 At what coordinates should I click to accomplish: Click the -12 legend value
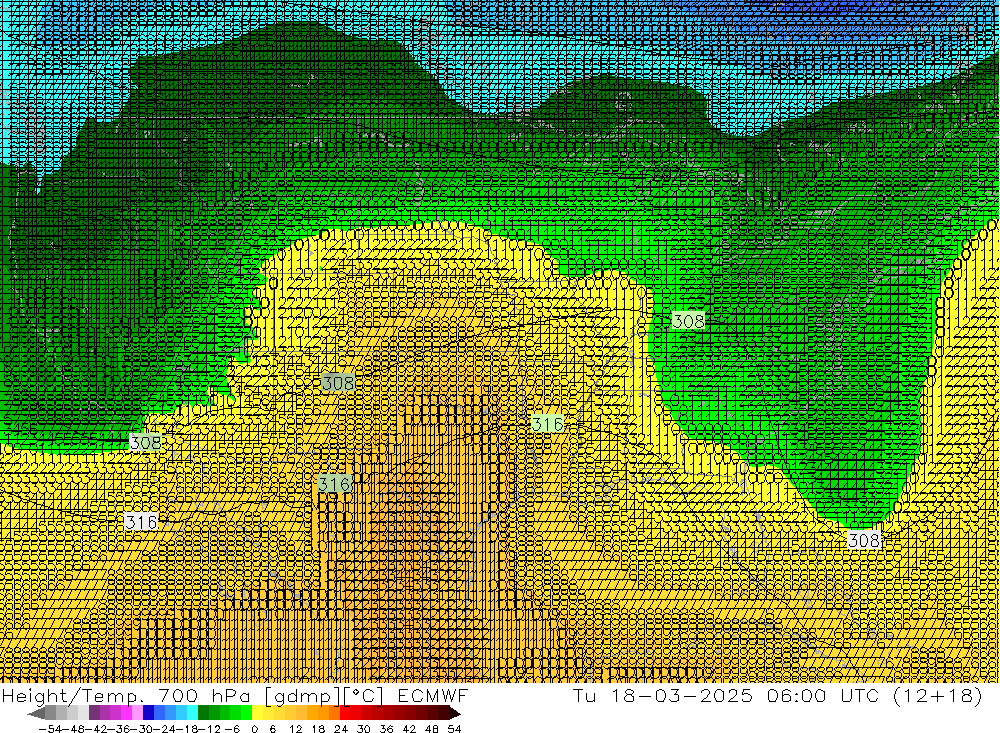(209, 729)
